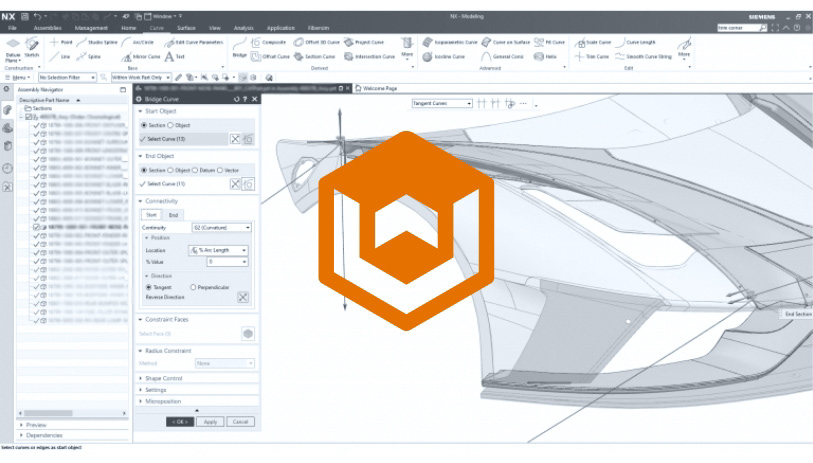Screen dimensions: 813x463
Task: Select the Section Curve tool
Action: click(315, 57)
